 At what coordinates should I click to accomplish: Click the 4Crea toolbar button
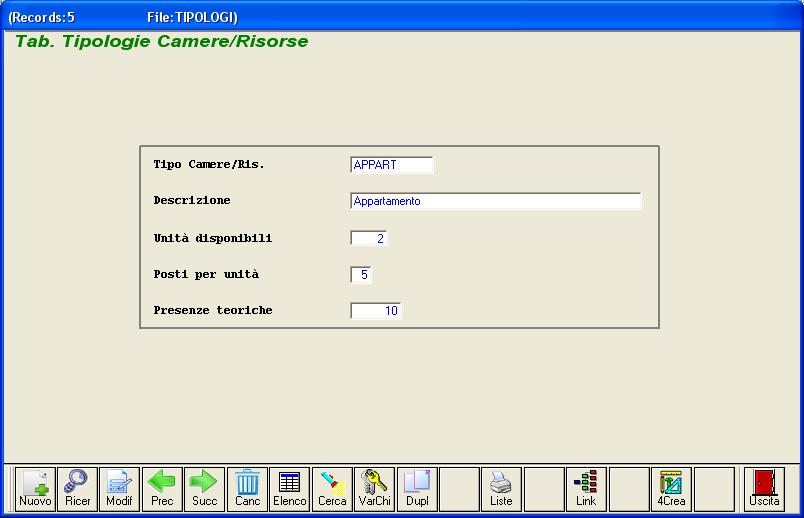[x=671, y=488]
